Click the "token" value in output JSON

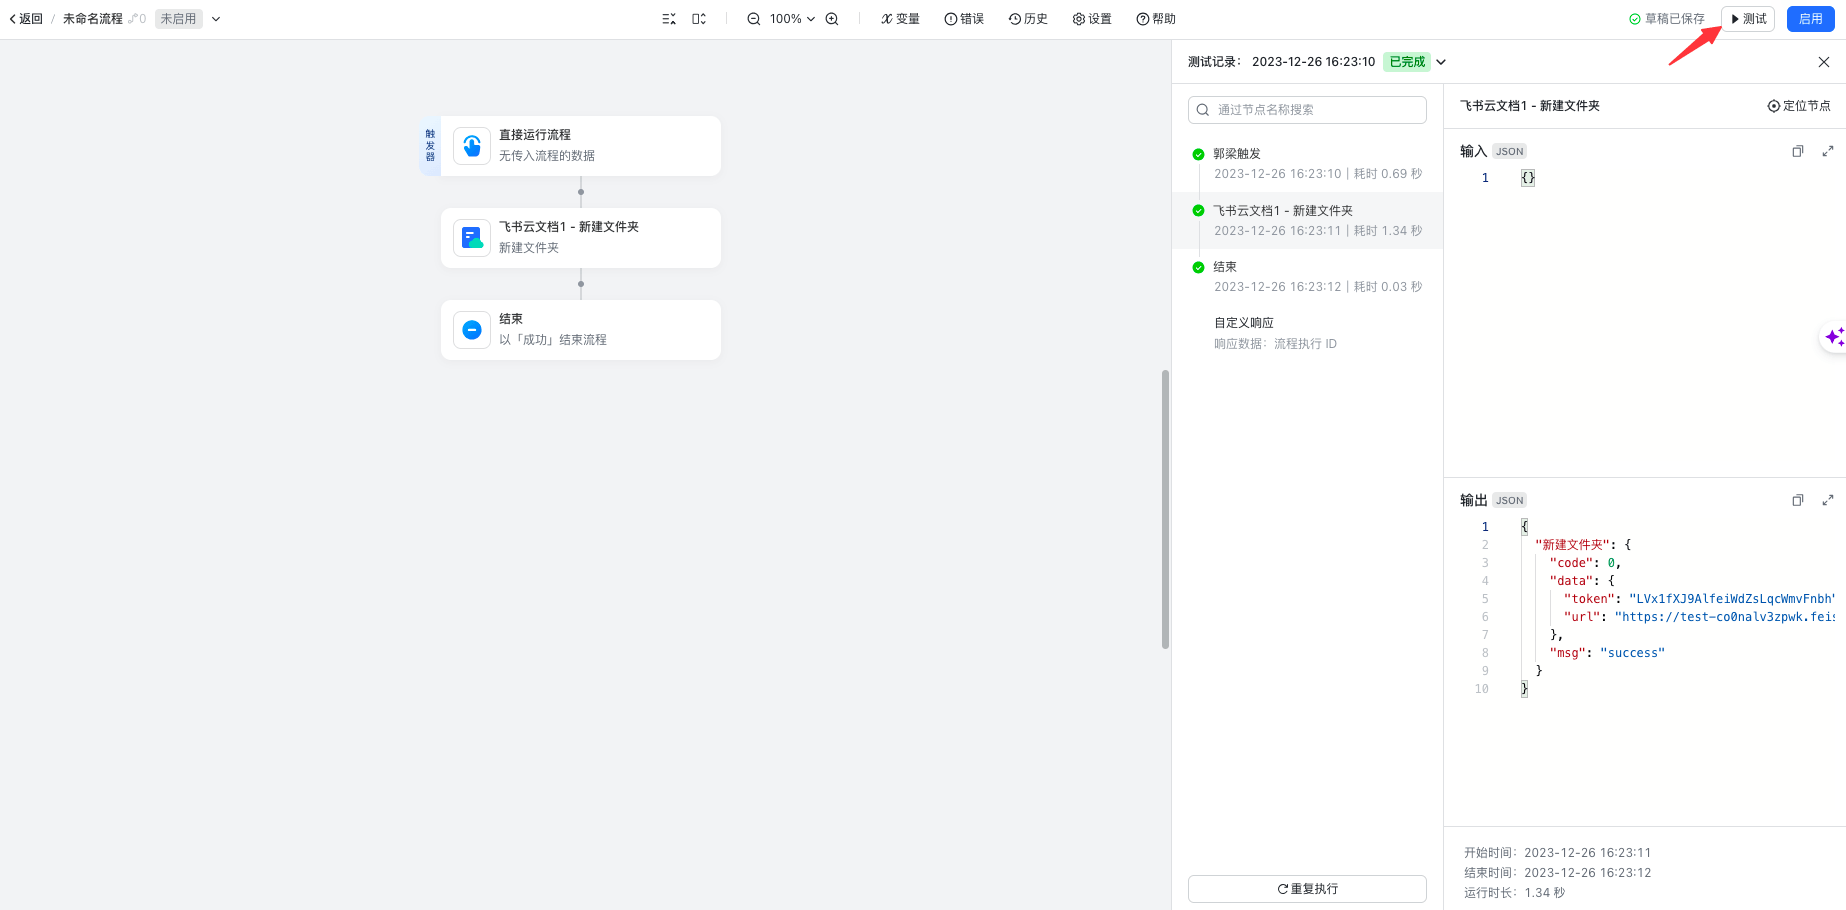[x=1731, y=599]
